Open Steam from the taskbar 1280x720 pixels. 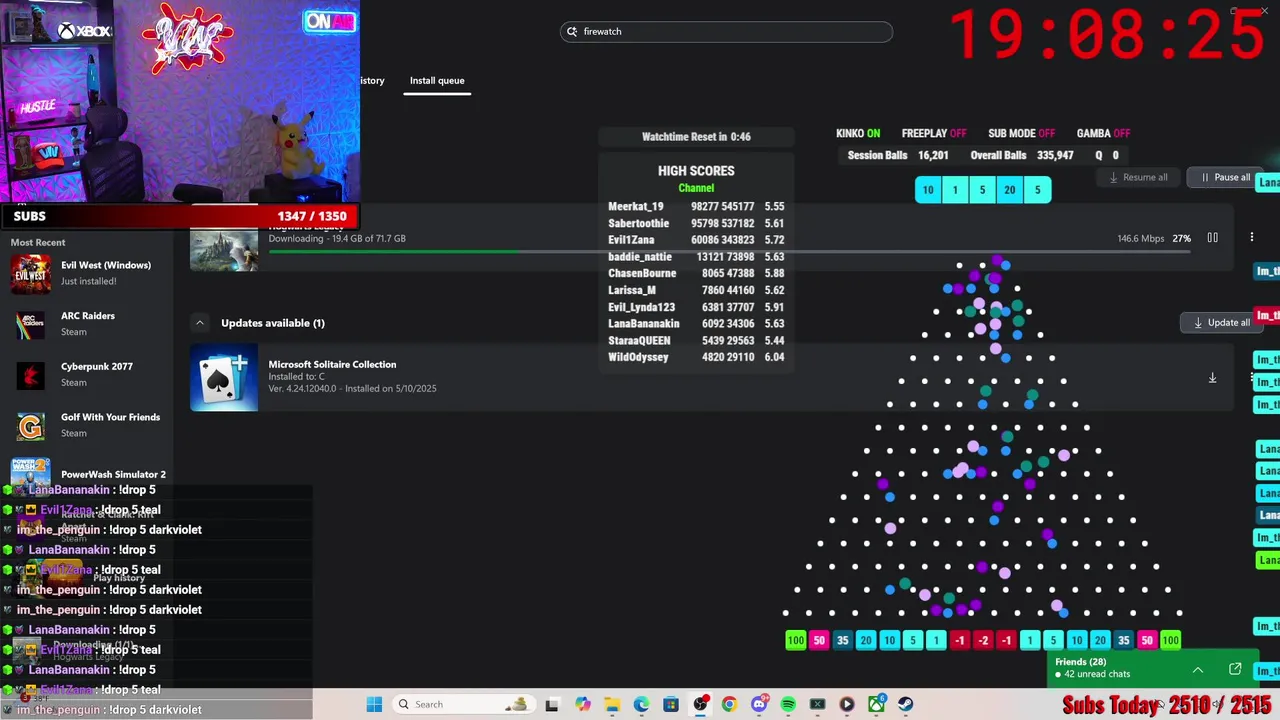coord(905,704)
